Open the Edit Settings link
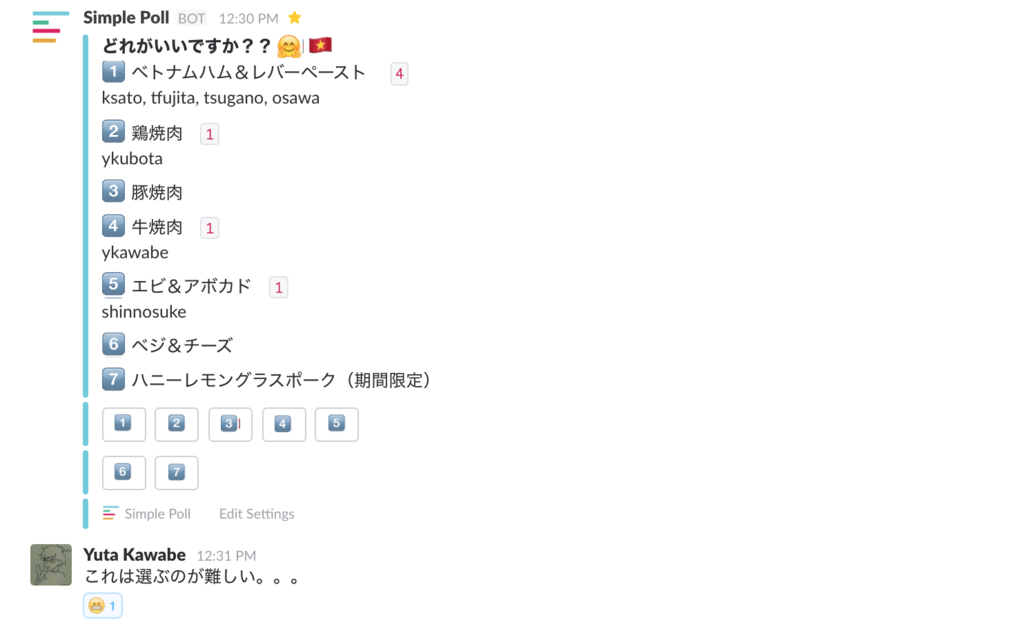 [x=257, y=514]
